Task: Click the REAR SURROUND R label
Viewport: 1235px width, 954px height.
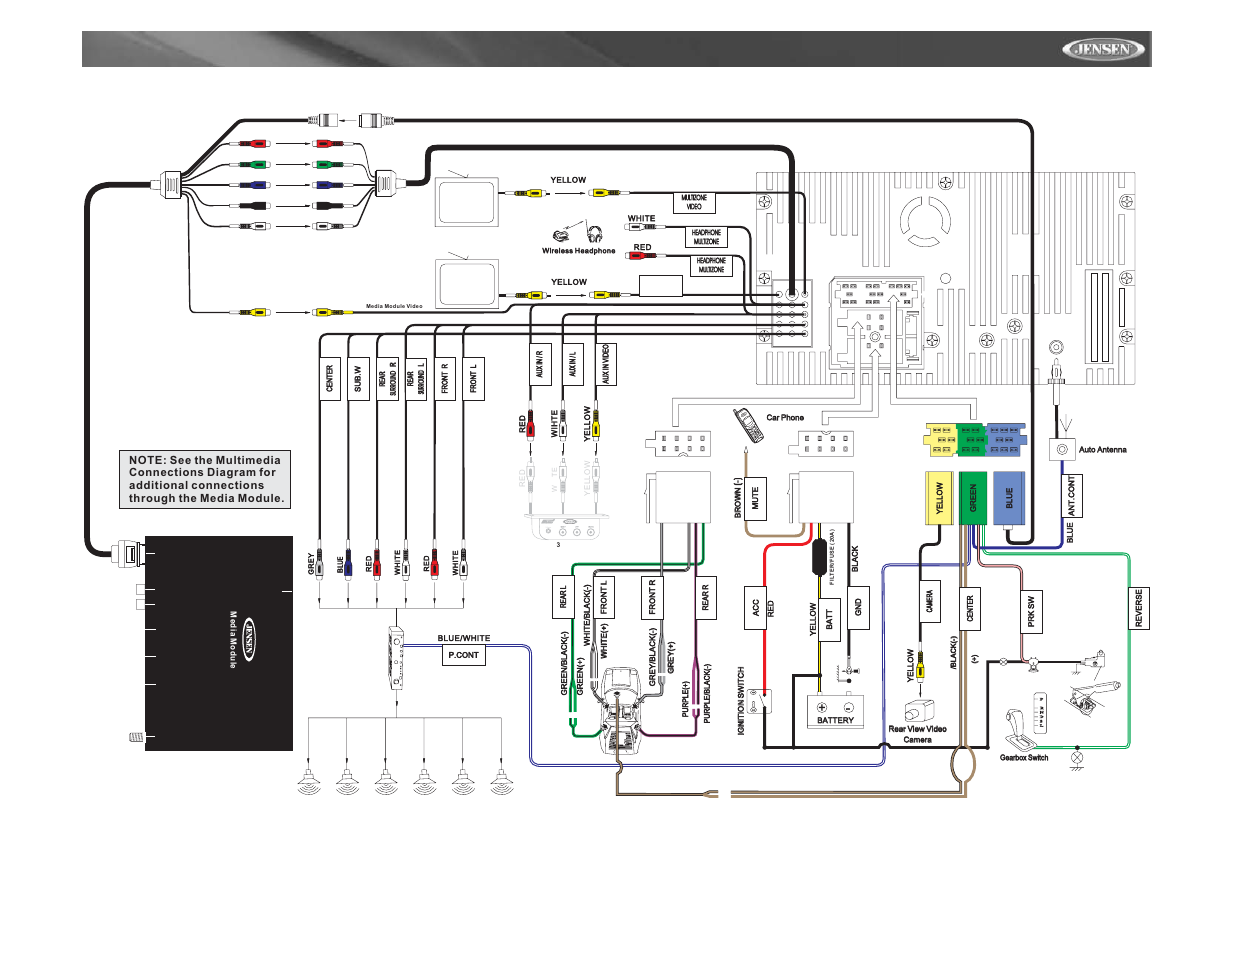Action: coord(388,379)
